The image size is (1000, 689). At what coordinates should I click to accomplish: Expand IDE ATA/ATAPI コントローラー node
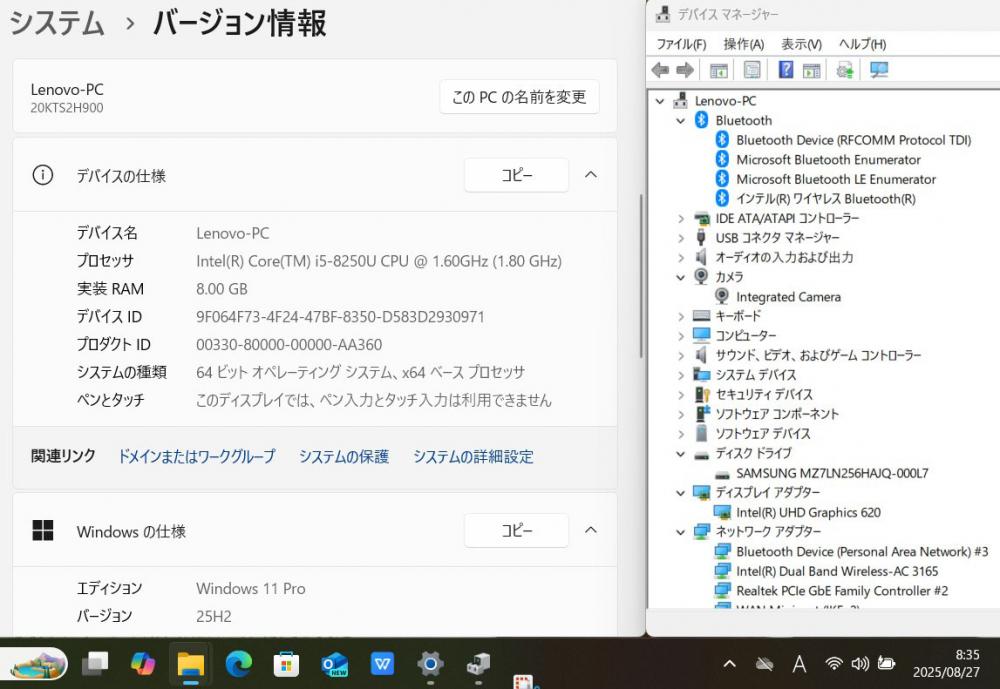[680, 219]
